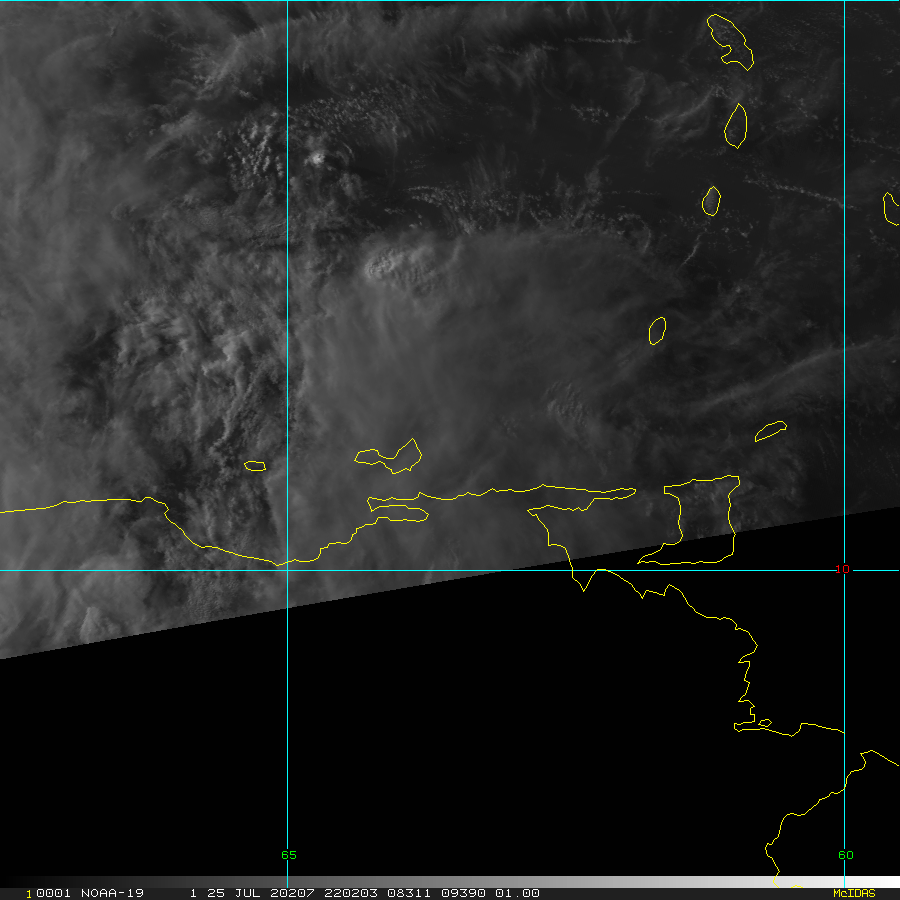Click the value 09390 in footer
Screen dimensions: 900x900
463,893
